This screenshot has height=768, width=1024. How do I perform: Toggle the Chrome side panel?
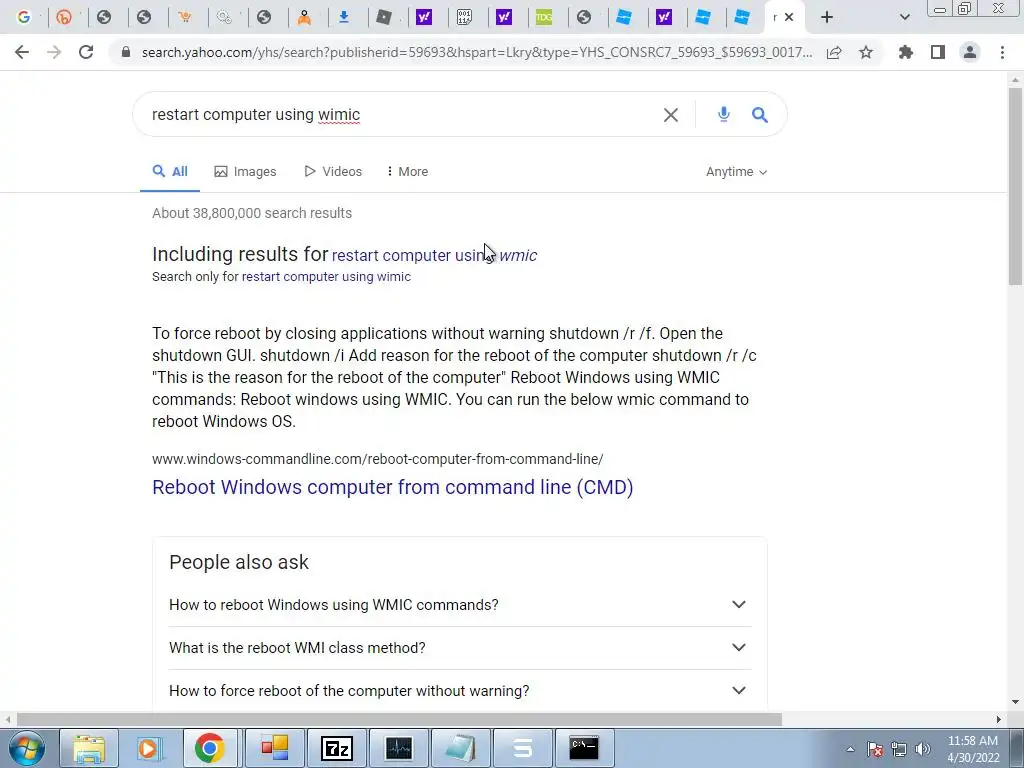pyautogui.click(x=938, y=52)
